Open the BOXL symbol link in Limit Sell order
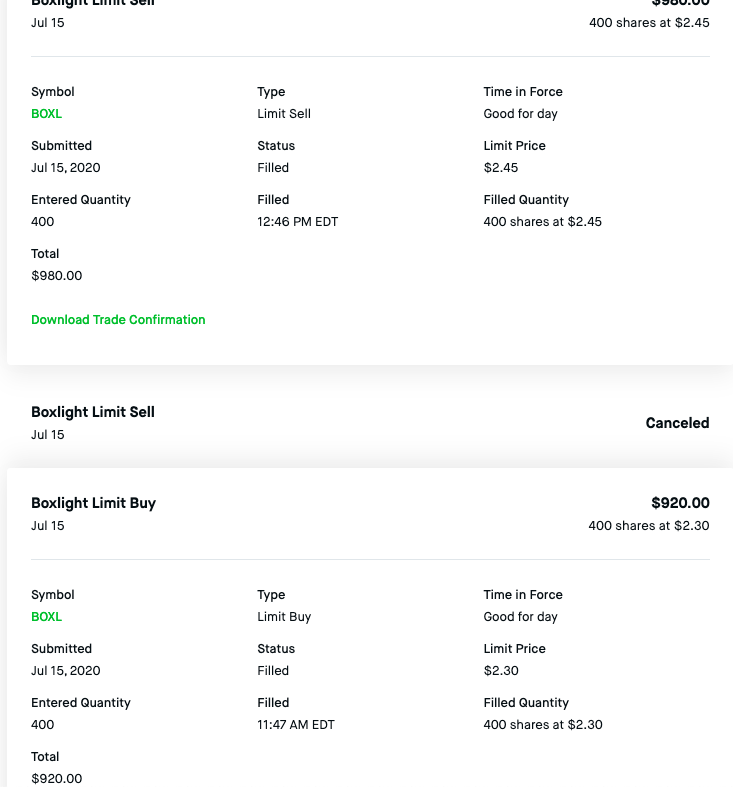The image size is (733, 787). [46, 114]
